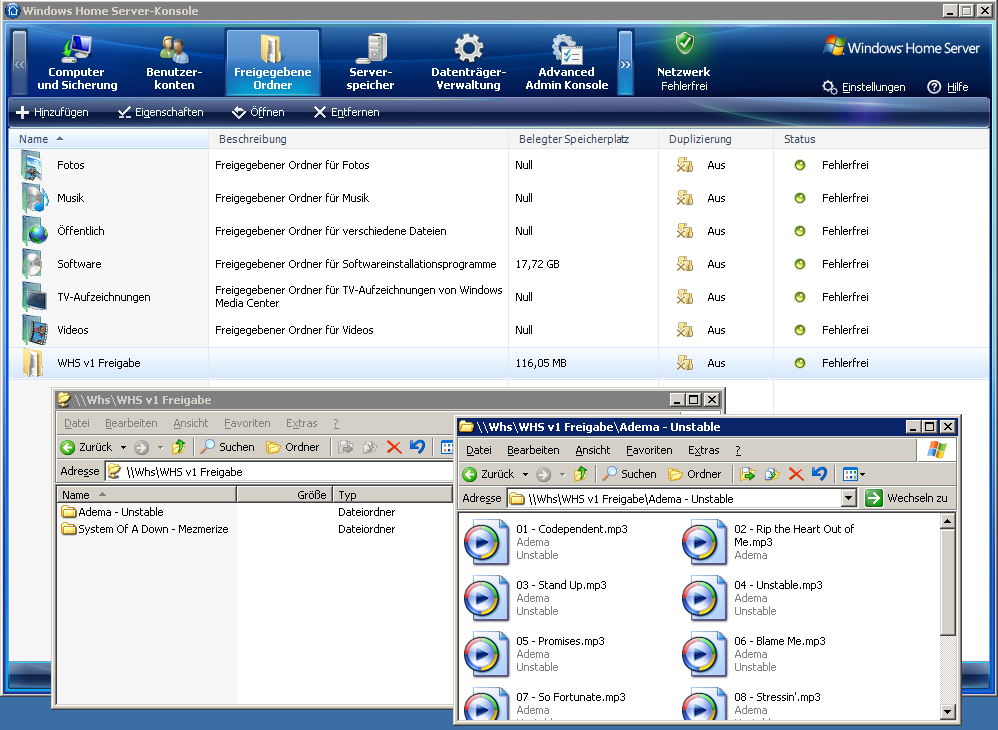Select the Öffentlich folder icon
The height and width of the screenshot is (730, 998).
coord(34,231)
